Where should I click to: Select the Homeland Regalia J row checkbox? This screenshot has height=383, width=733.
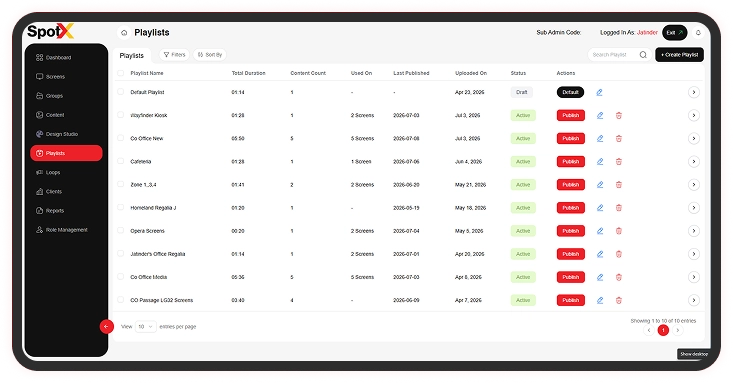click(x=121, y=207)
